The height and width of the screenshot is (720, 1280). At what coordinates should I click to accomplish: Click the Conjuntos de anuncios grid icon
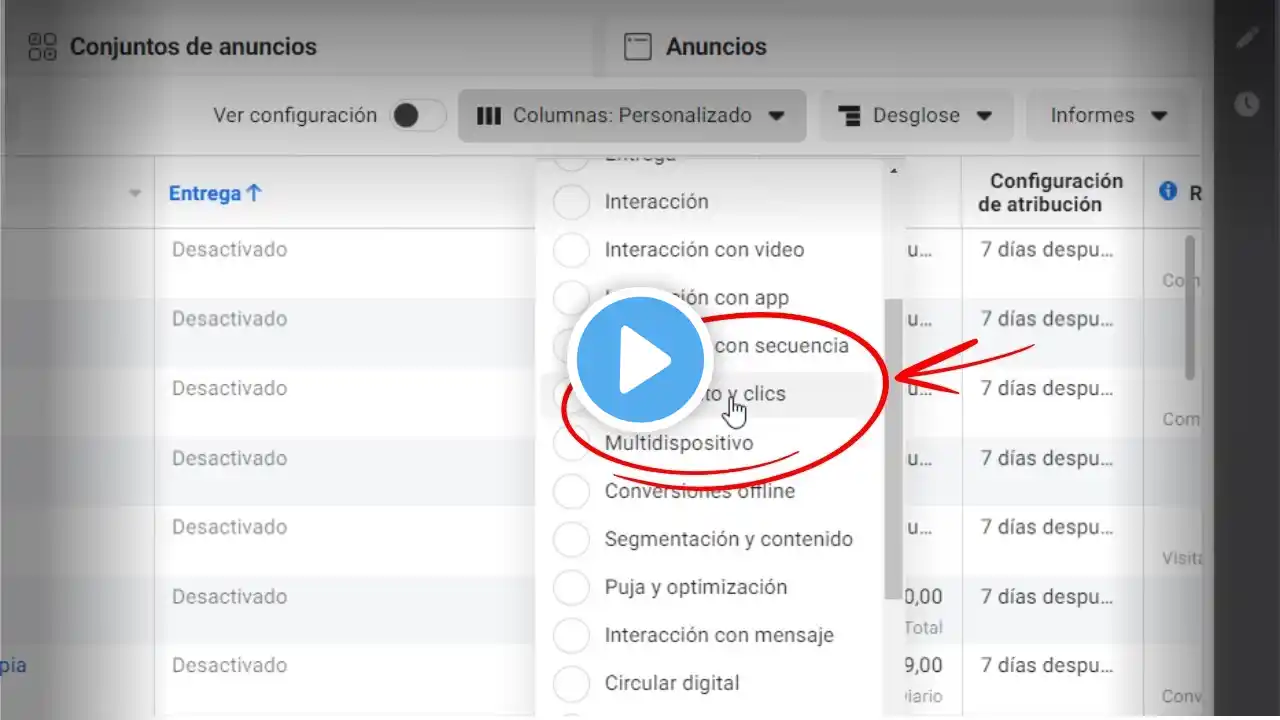tap(42, 46)
